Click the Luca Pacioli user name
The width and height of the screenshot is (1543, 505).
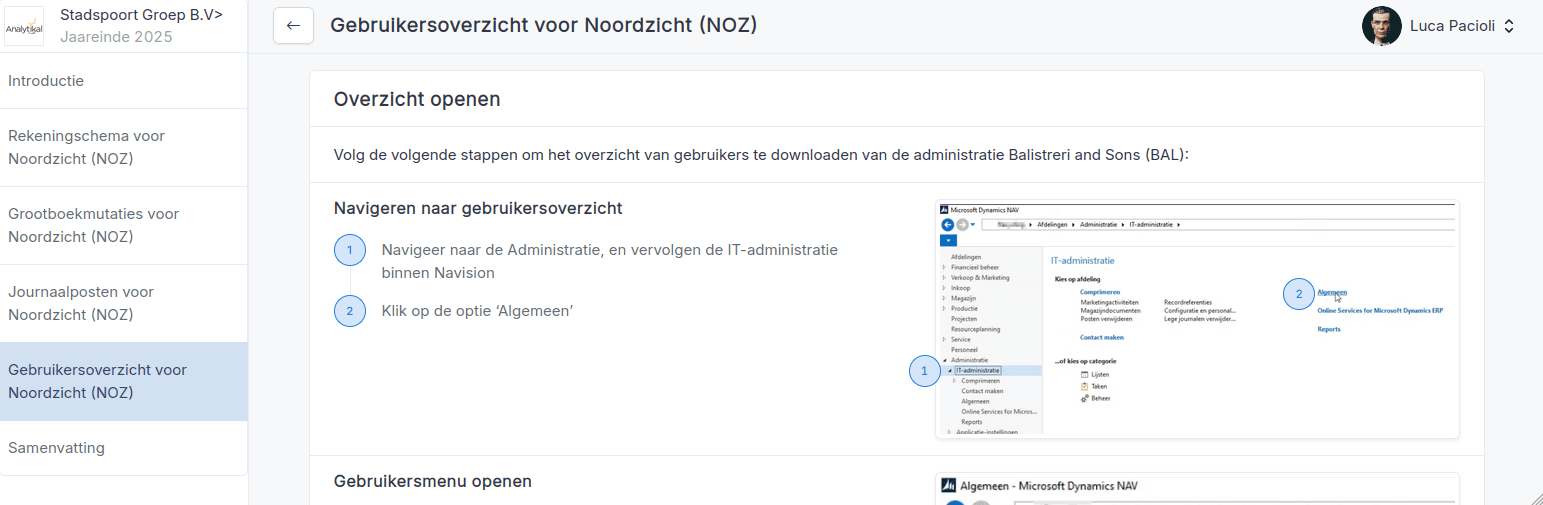[1452, 27]
